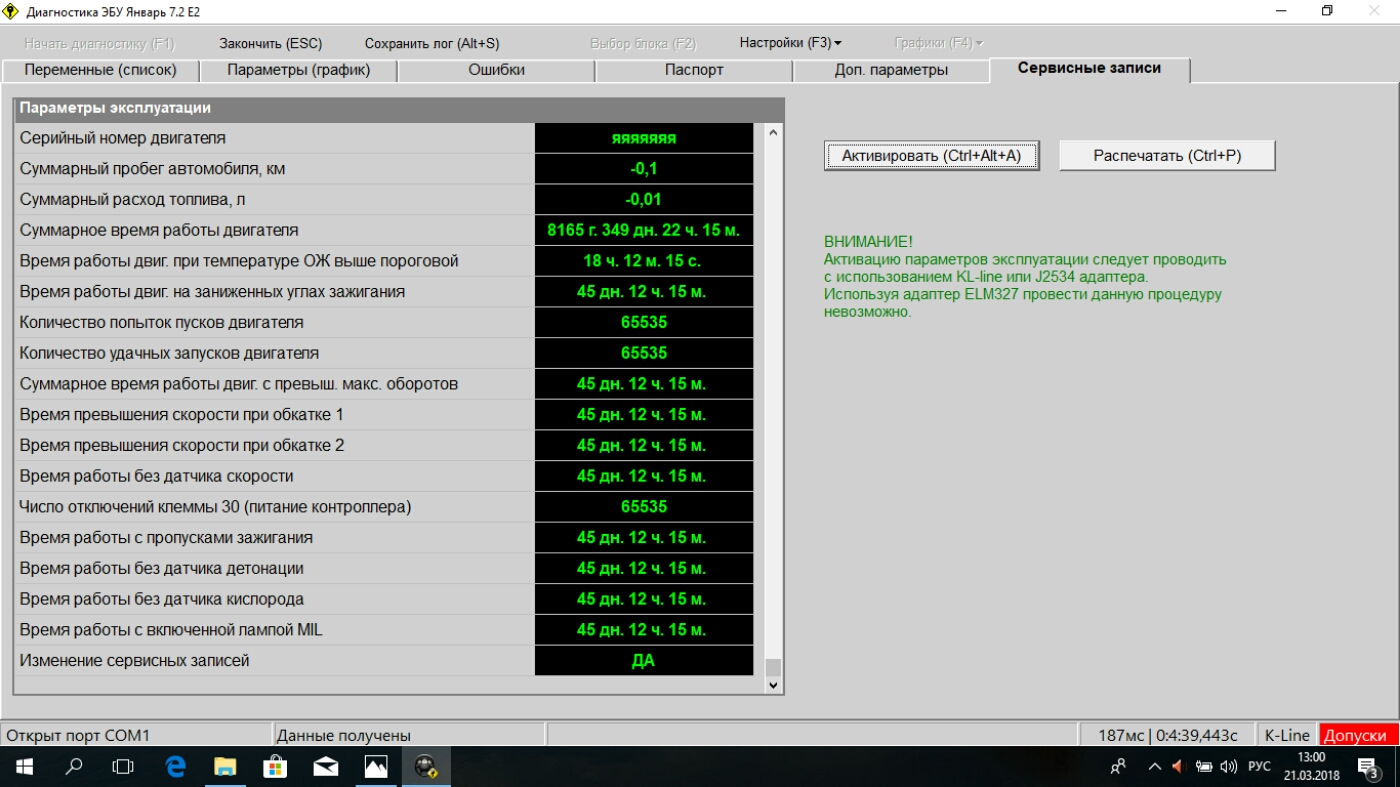Open Task View on the taskbar
The height and width of the screenshot is (787, 1400).
click(123, 767)
